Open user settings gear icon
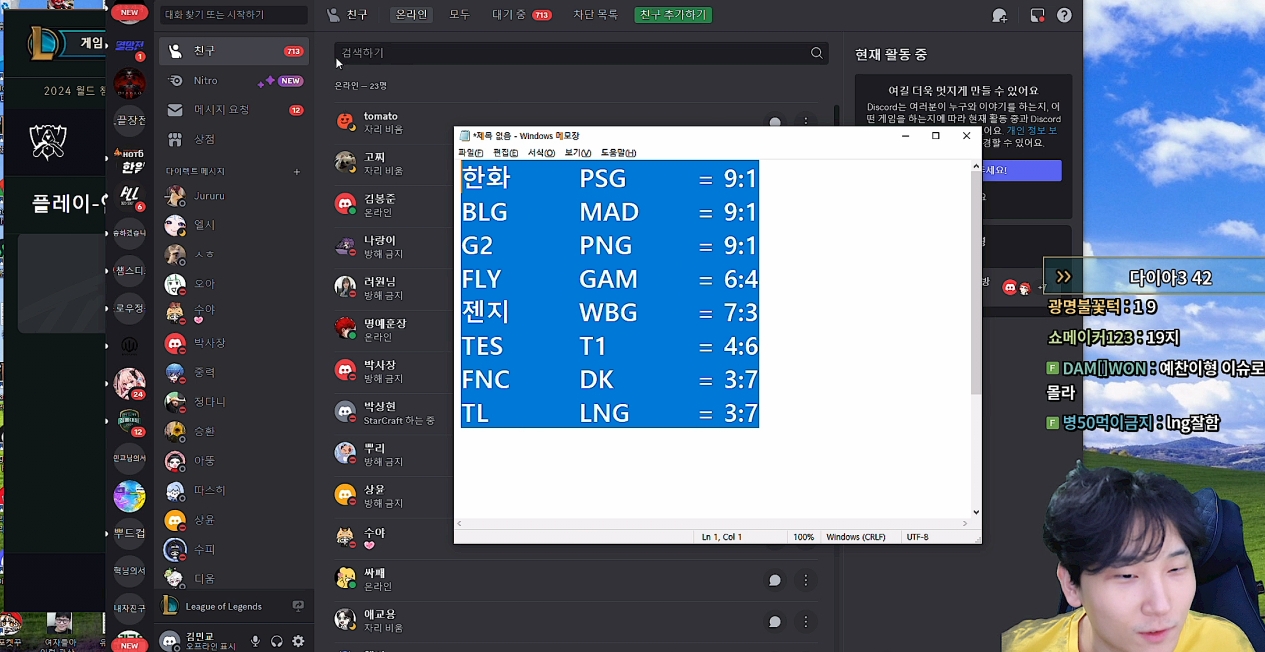The width and height of the screenshot is (1265, 652). (298, 641)
